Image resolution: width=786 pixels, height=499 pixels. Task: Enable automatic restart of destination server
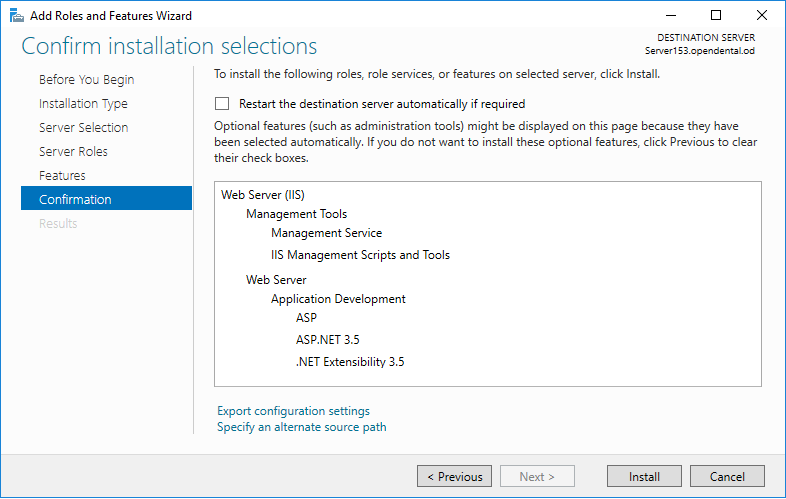tap(222, 104)
